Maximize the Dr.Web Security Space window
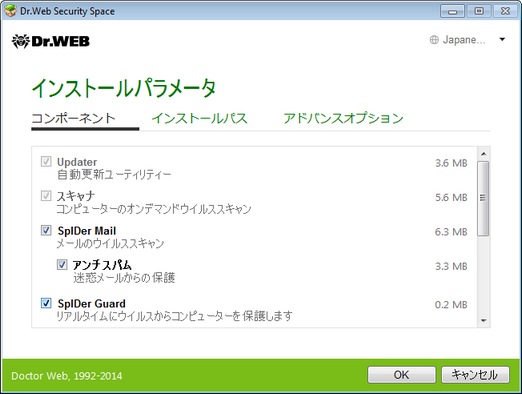 click(x=479, y=11)
